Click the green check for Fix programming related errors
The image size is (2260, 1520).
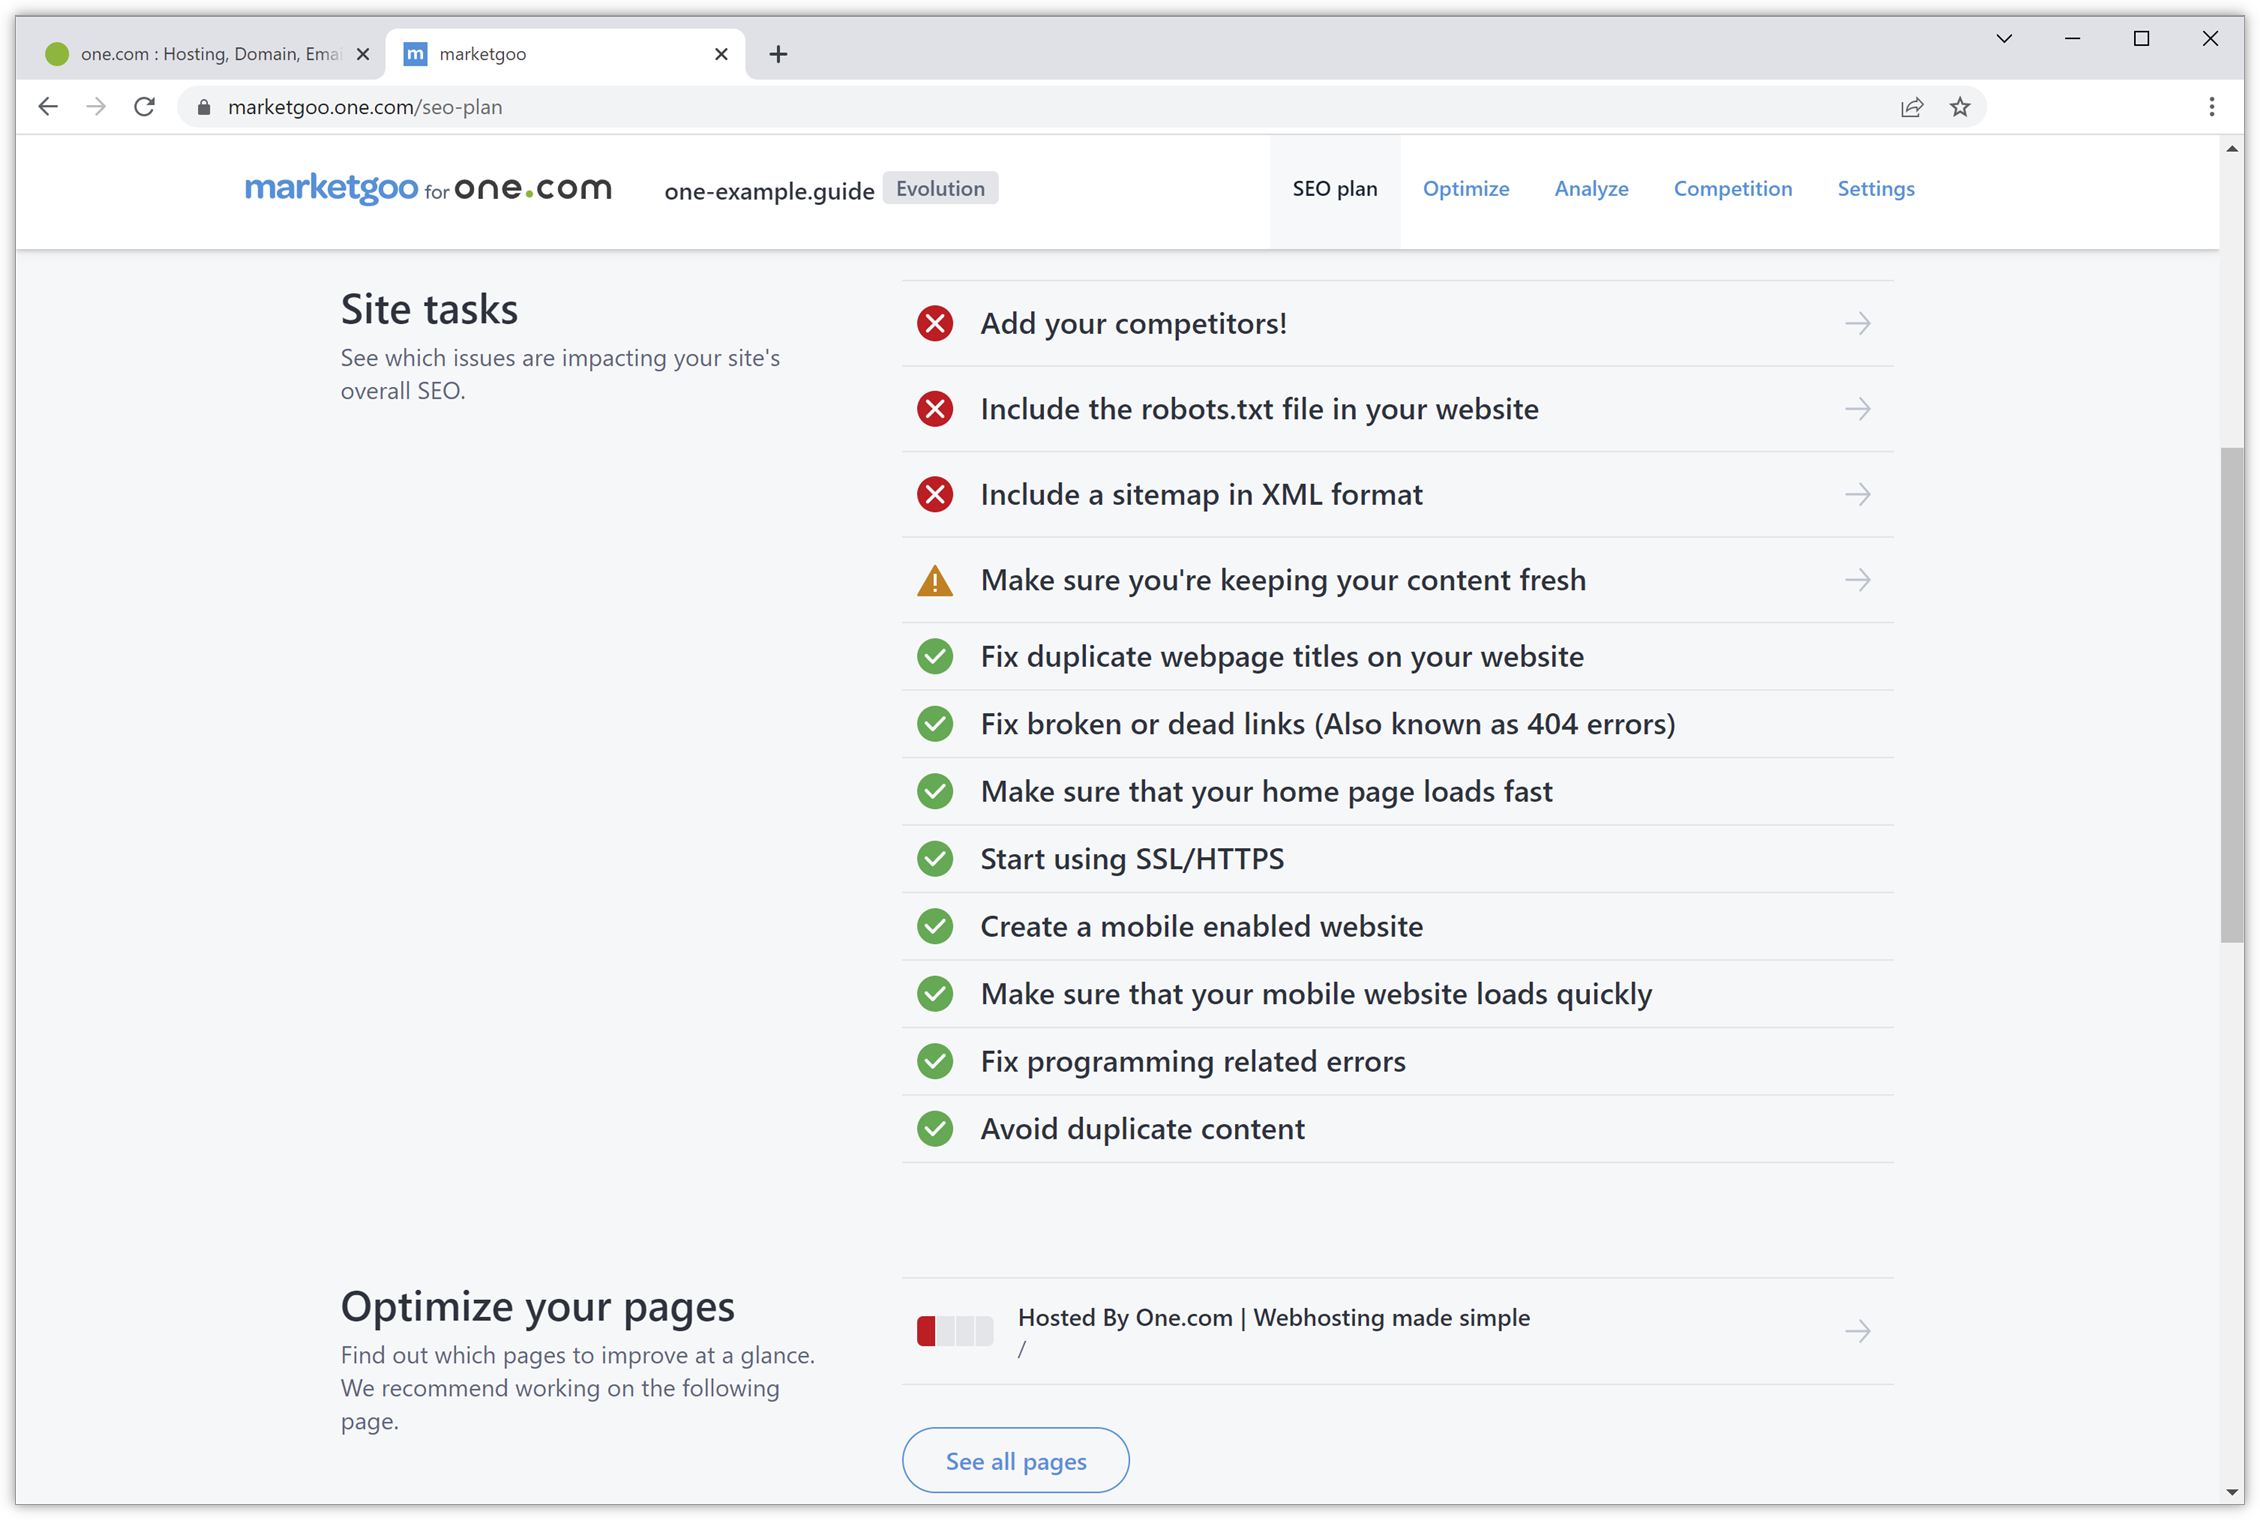point(934,1061)
